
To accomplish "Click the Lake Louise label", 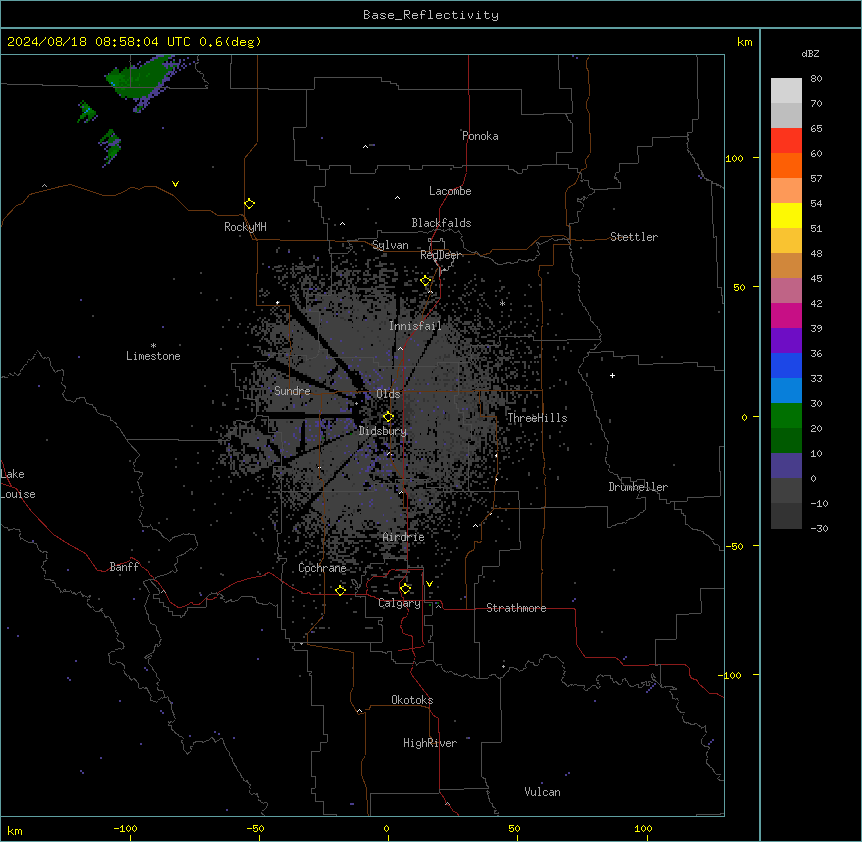I will (18, 484).
